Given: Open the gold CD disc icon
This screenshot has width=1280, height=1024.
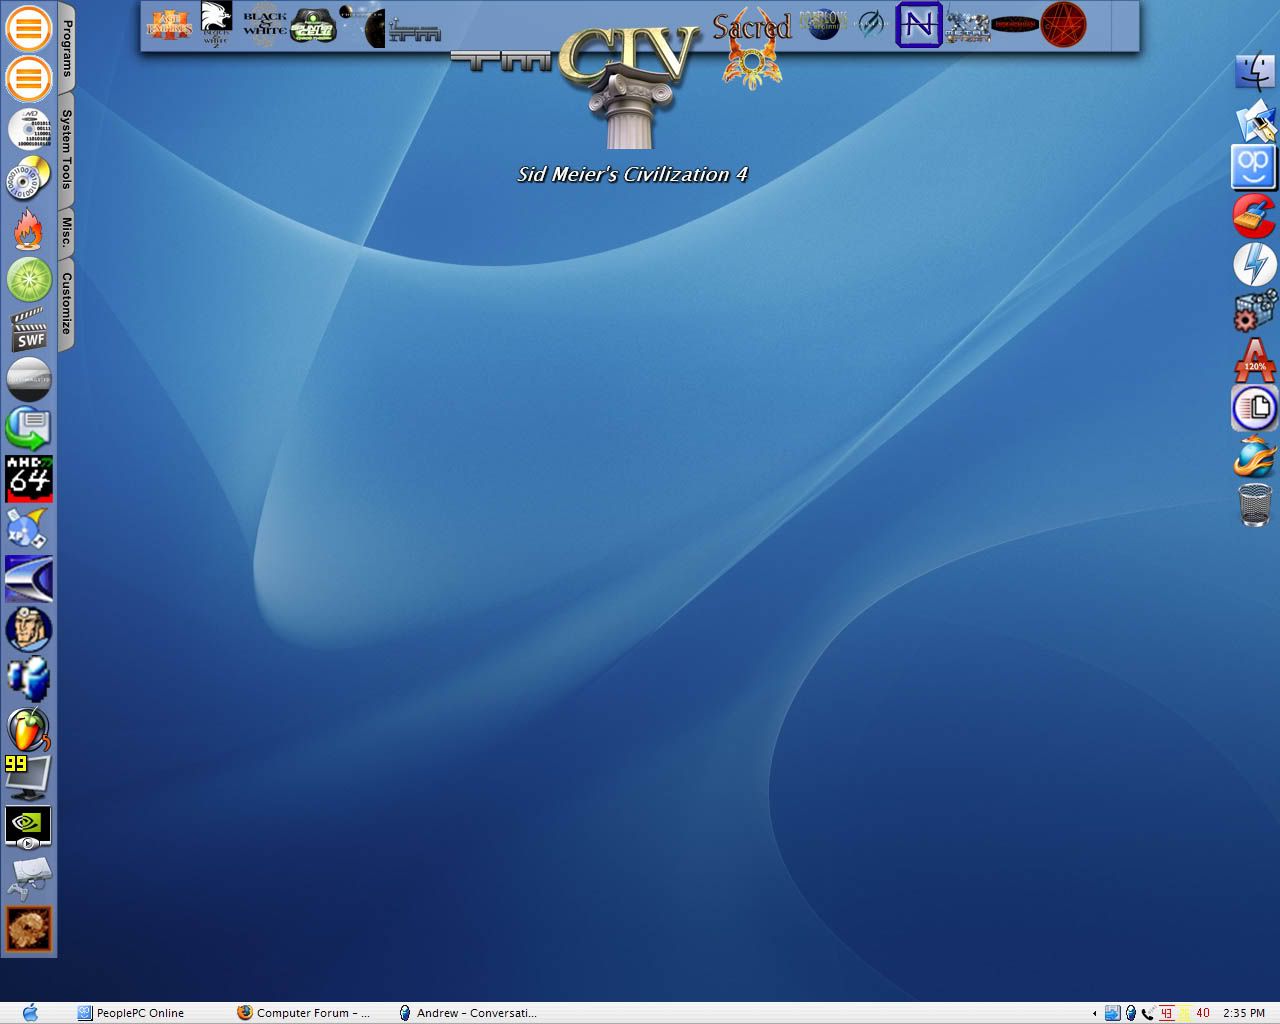Looking at the screenshot, I should (x=29, y=179).
